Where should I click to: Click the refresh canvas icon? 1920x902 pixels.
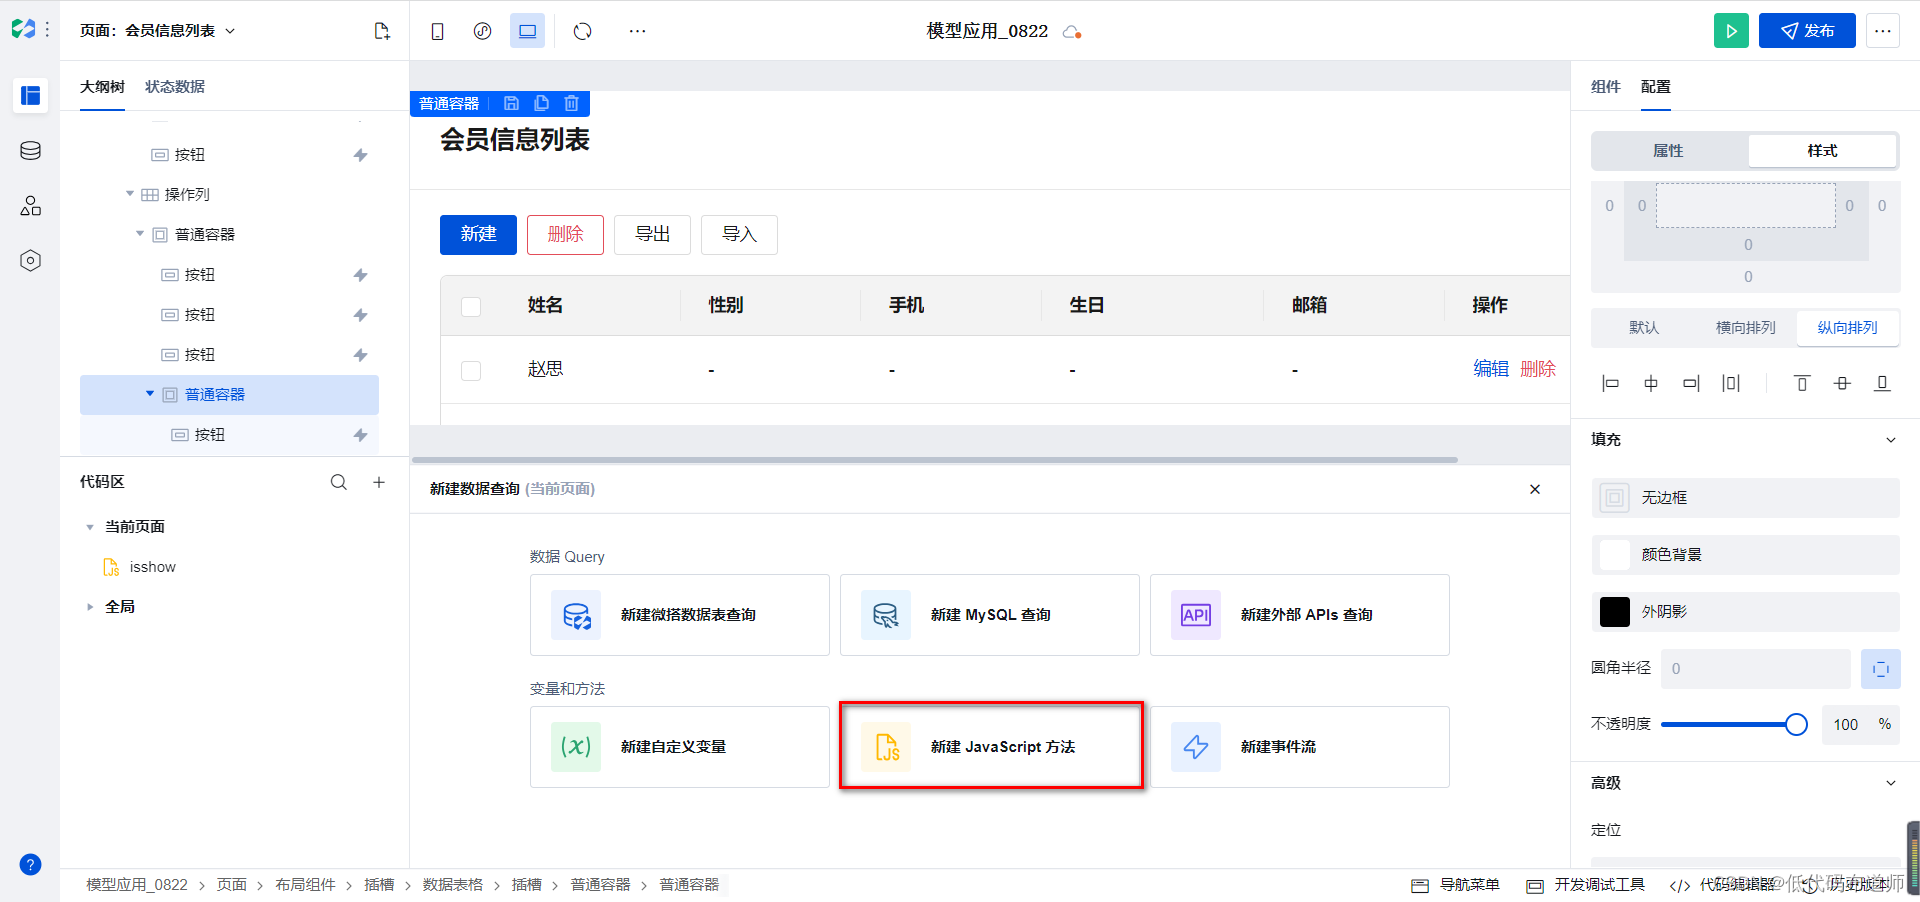(582, 31)
